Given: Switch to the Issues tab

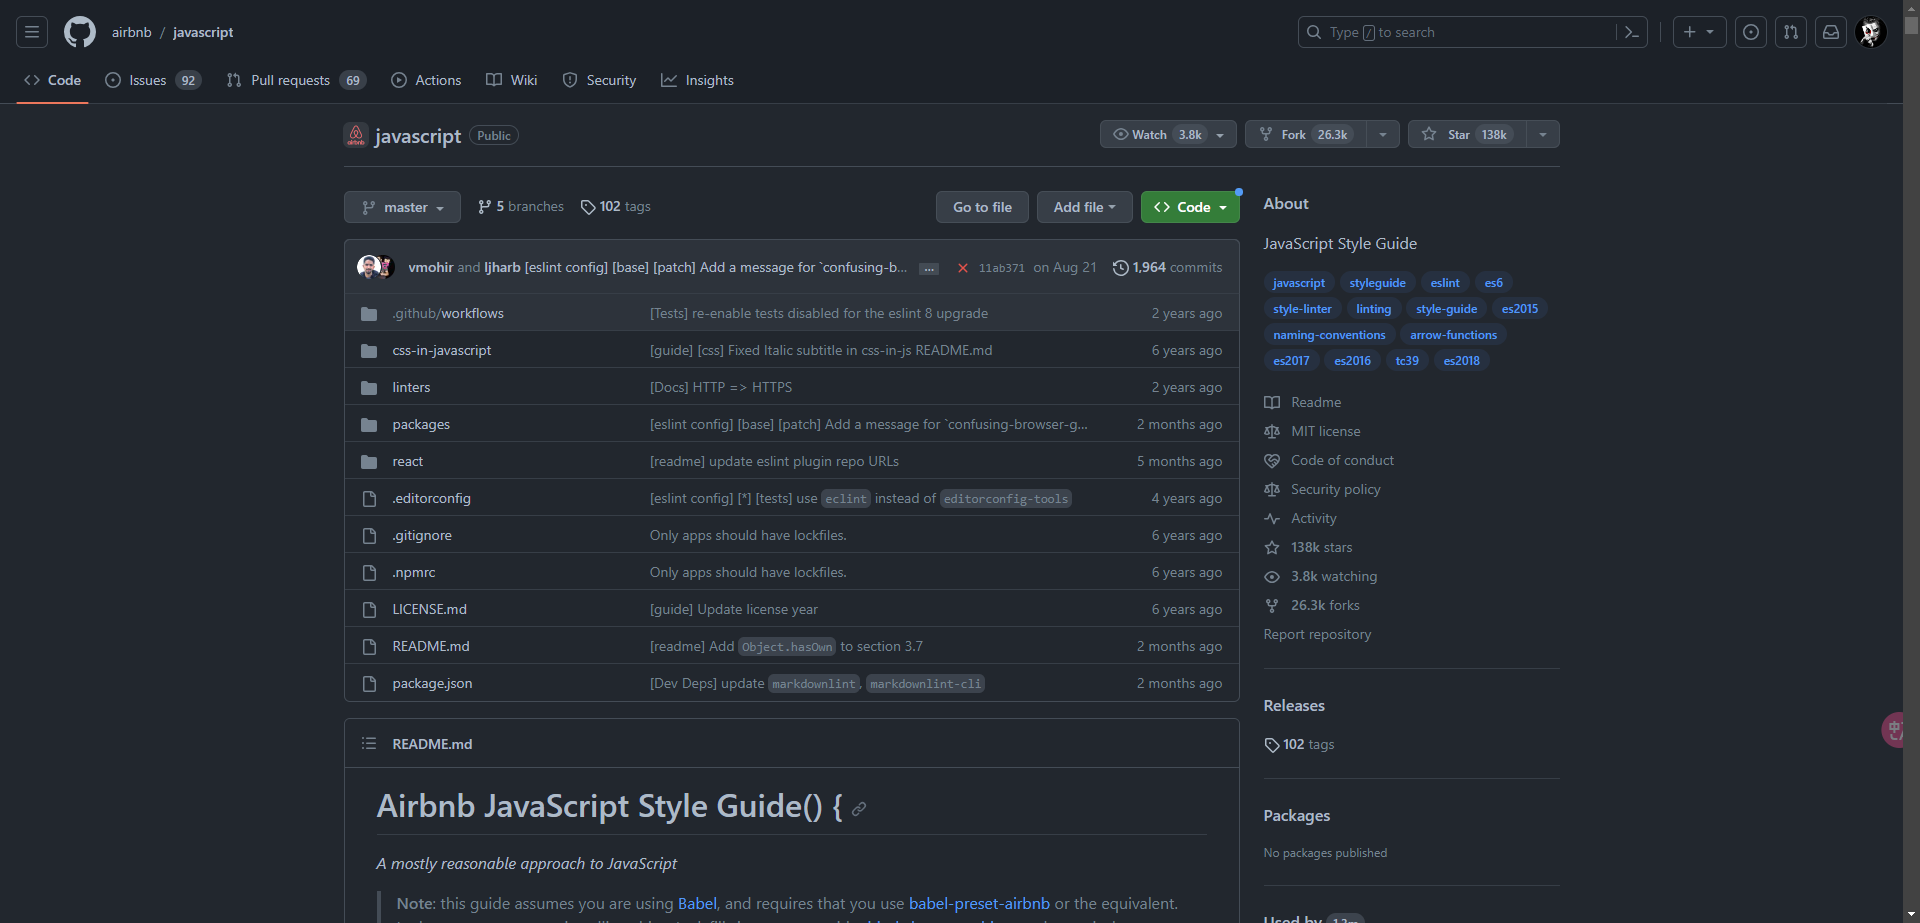Looking at the screenshot, I should pyautogui.click(x=153, y=80).
